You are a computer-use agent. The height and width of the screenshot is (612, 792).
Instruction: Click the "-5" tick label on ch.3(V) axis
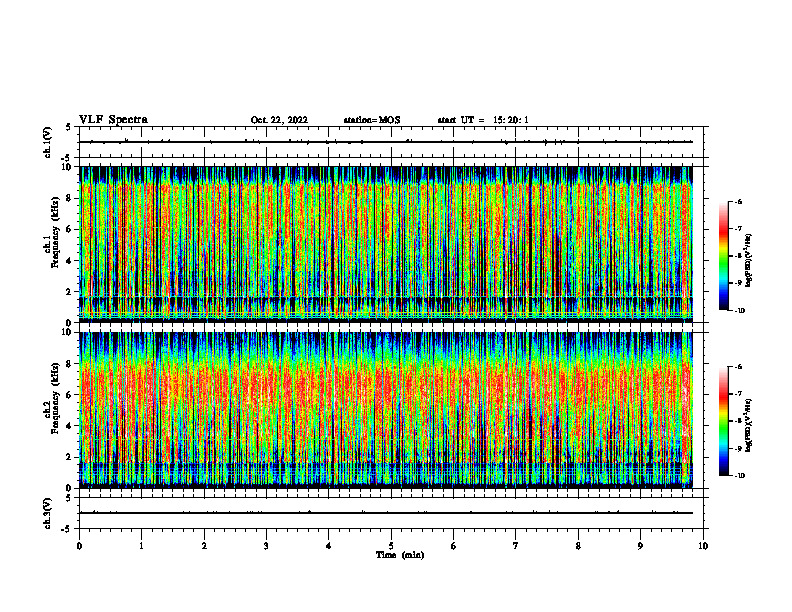[68, 529]
